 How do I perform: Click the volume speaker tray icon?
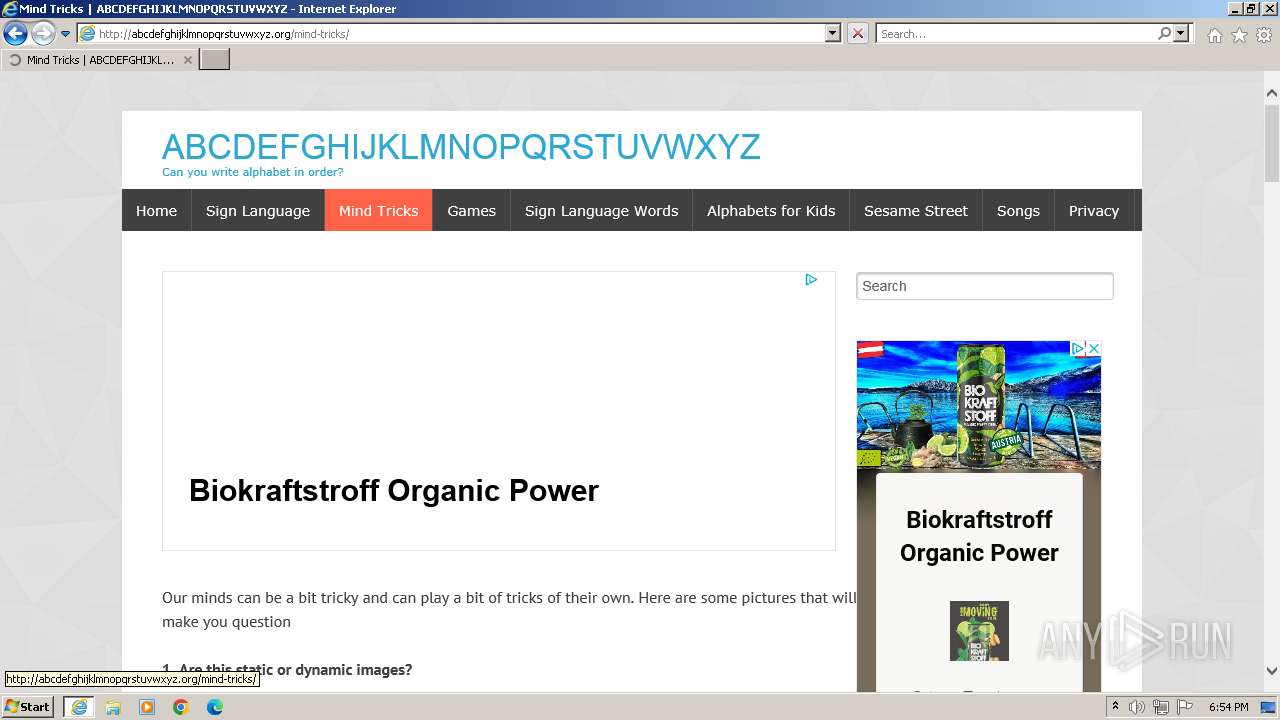click(1137, 707)
